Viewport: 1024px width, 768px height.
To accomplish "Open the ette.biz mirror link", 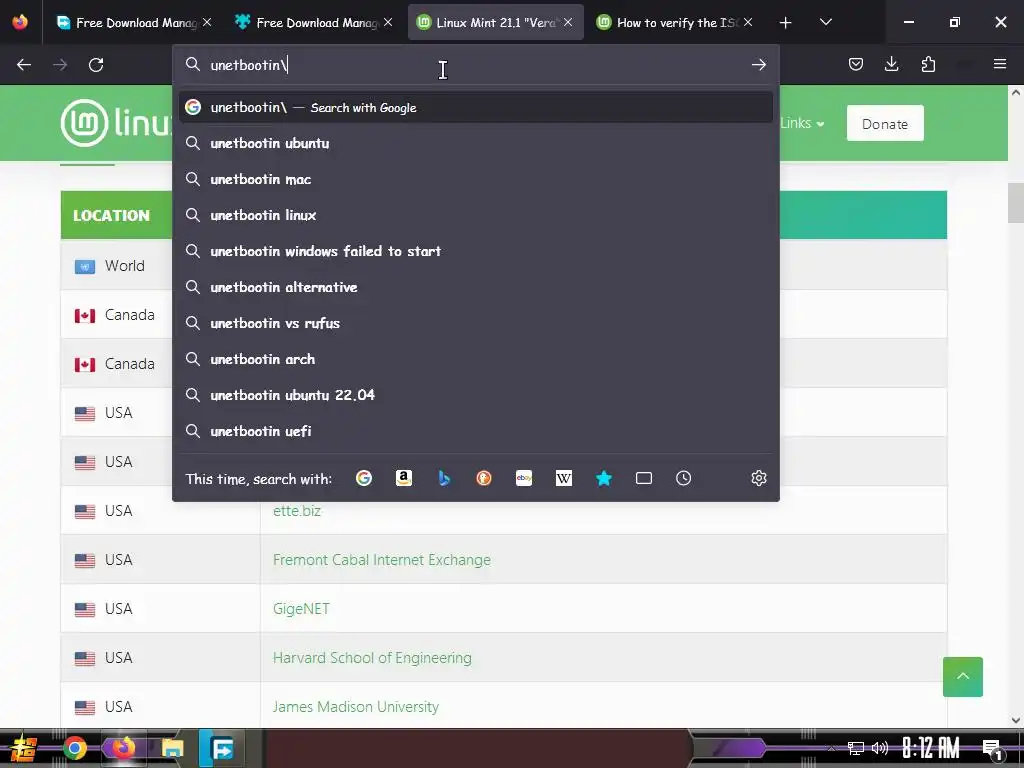I will pyautogui.click(x=296, y=511).
